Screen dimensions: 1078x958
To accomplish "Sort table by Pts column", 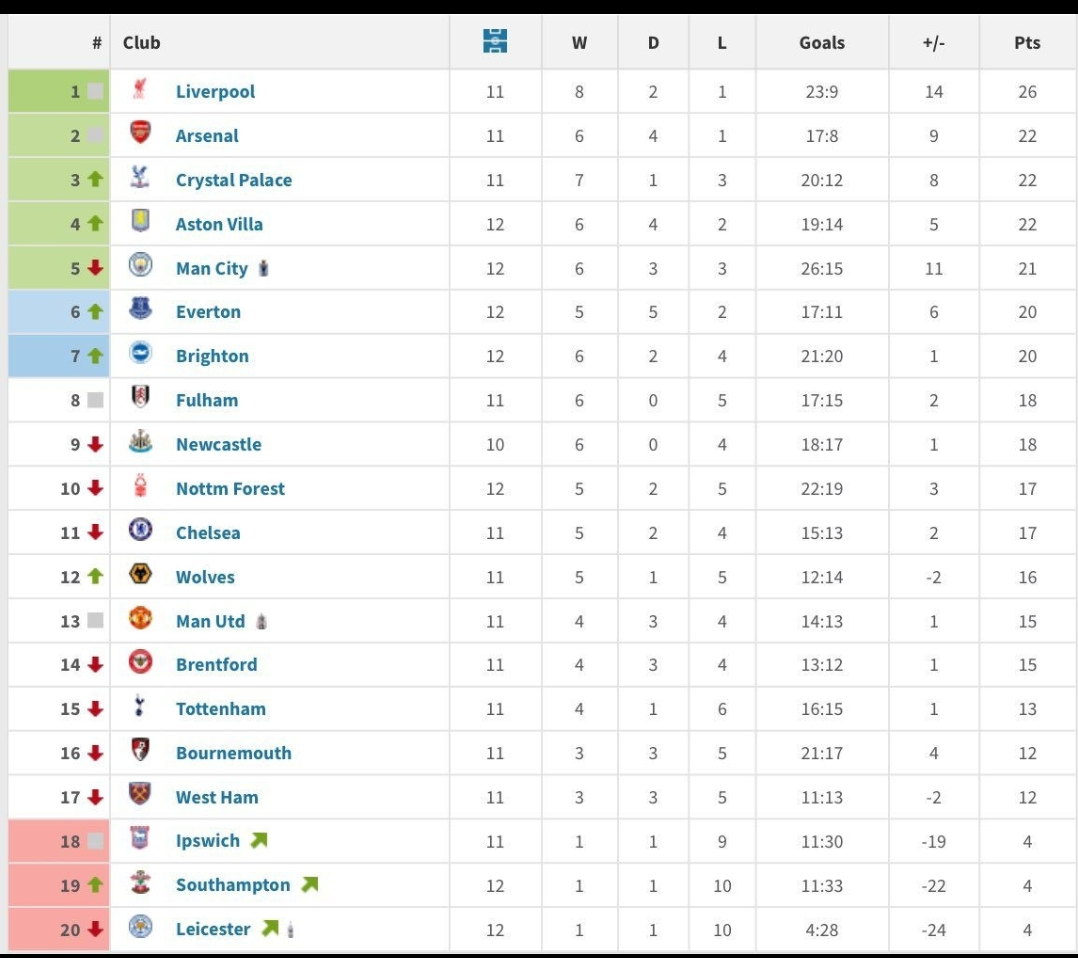I will 1027,43.
